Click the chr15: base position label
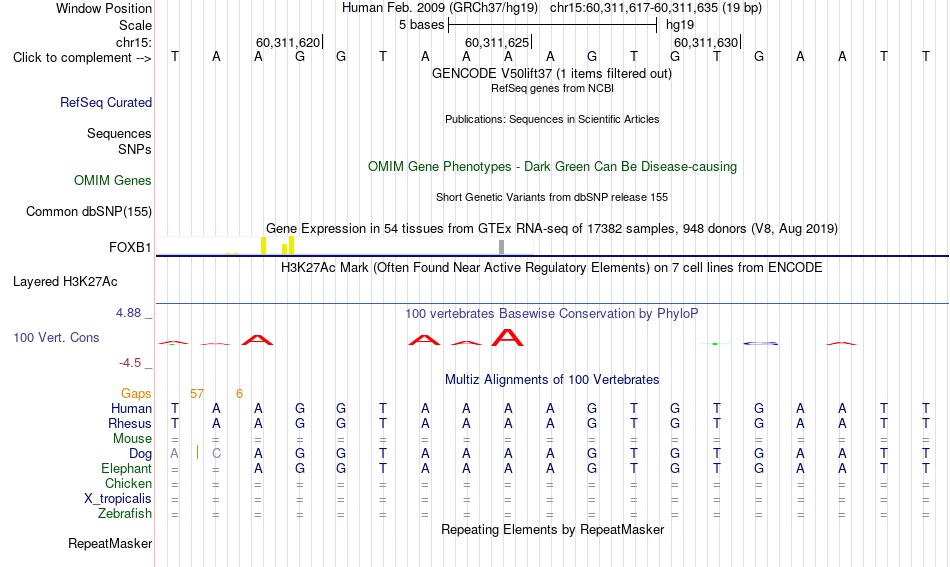The height and width of the screenshot is (567, 950). 134,42
